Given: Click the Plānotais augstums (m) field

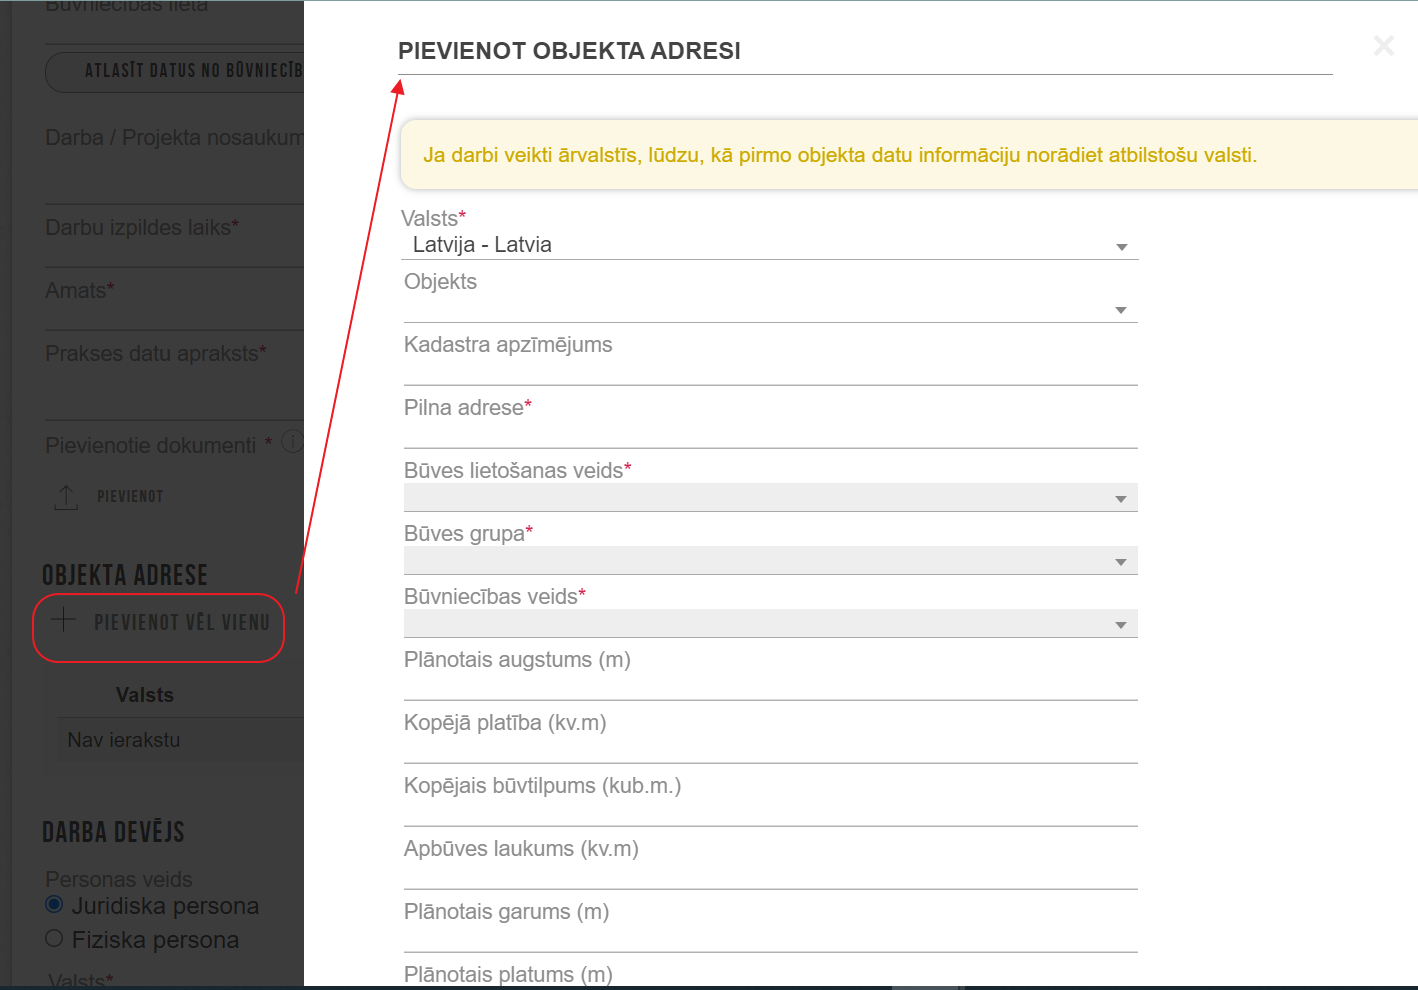Looking at the screenshot, I should (770, 686).
